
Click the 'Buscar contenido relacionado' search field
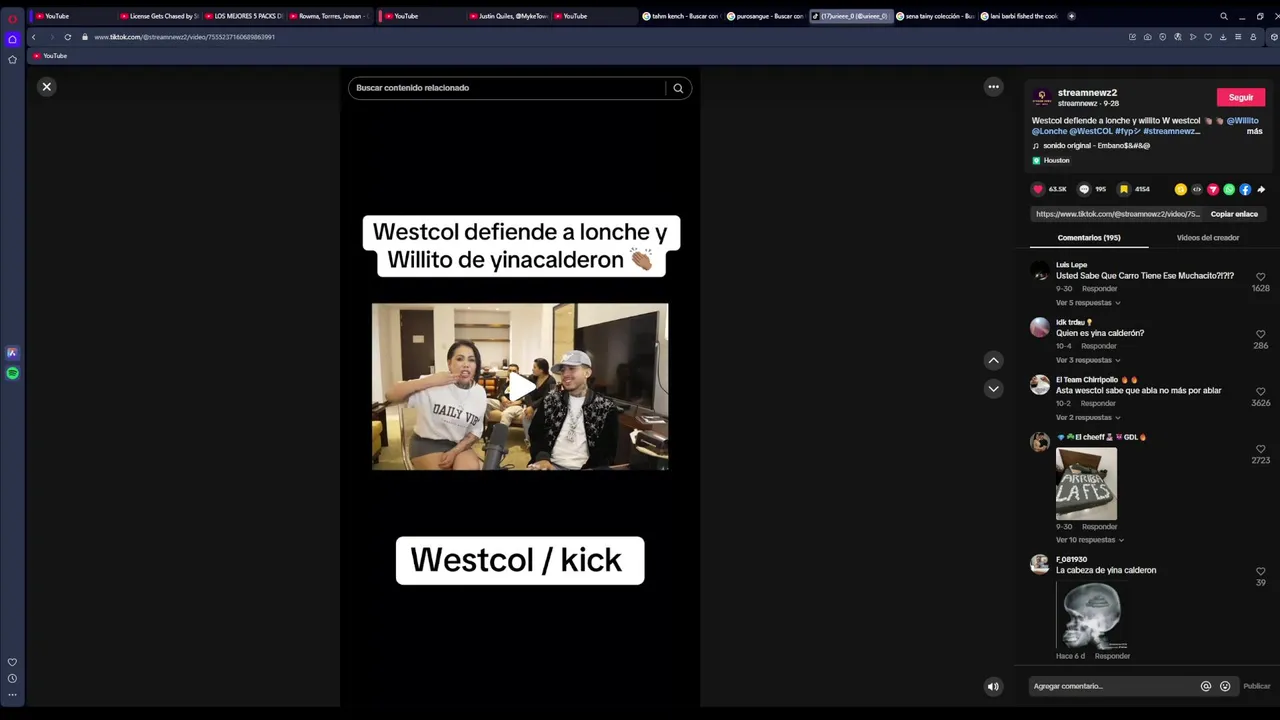click(x=508, y=88)
